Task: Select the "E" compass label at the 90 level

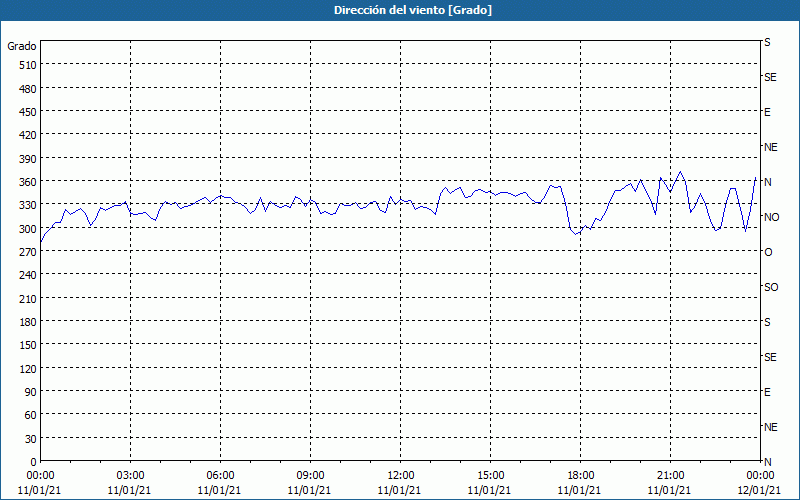Action: coord(767,392)
